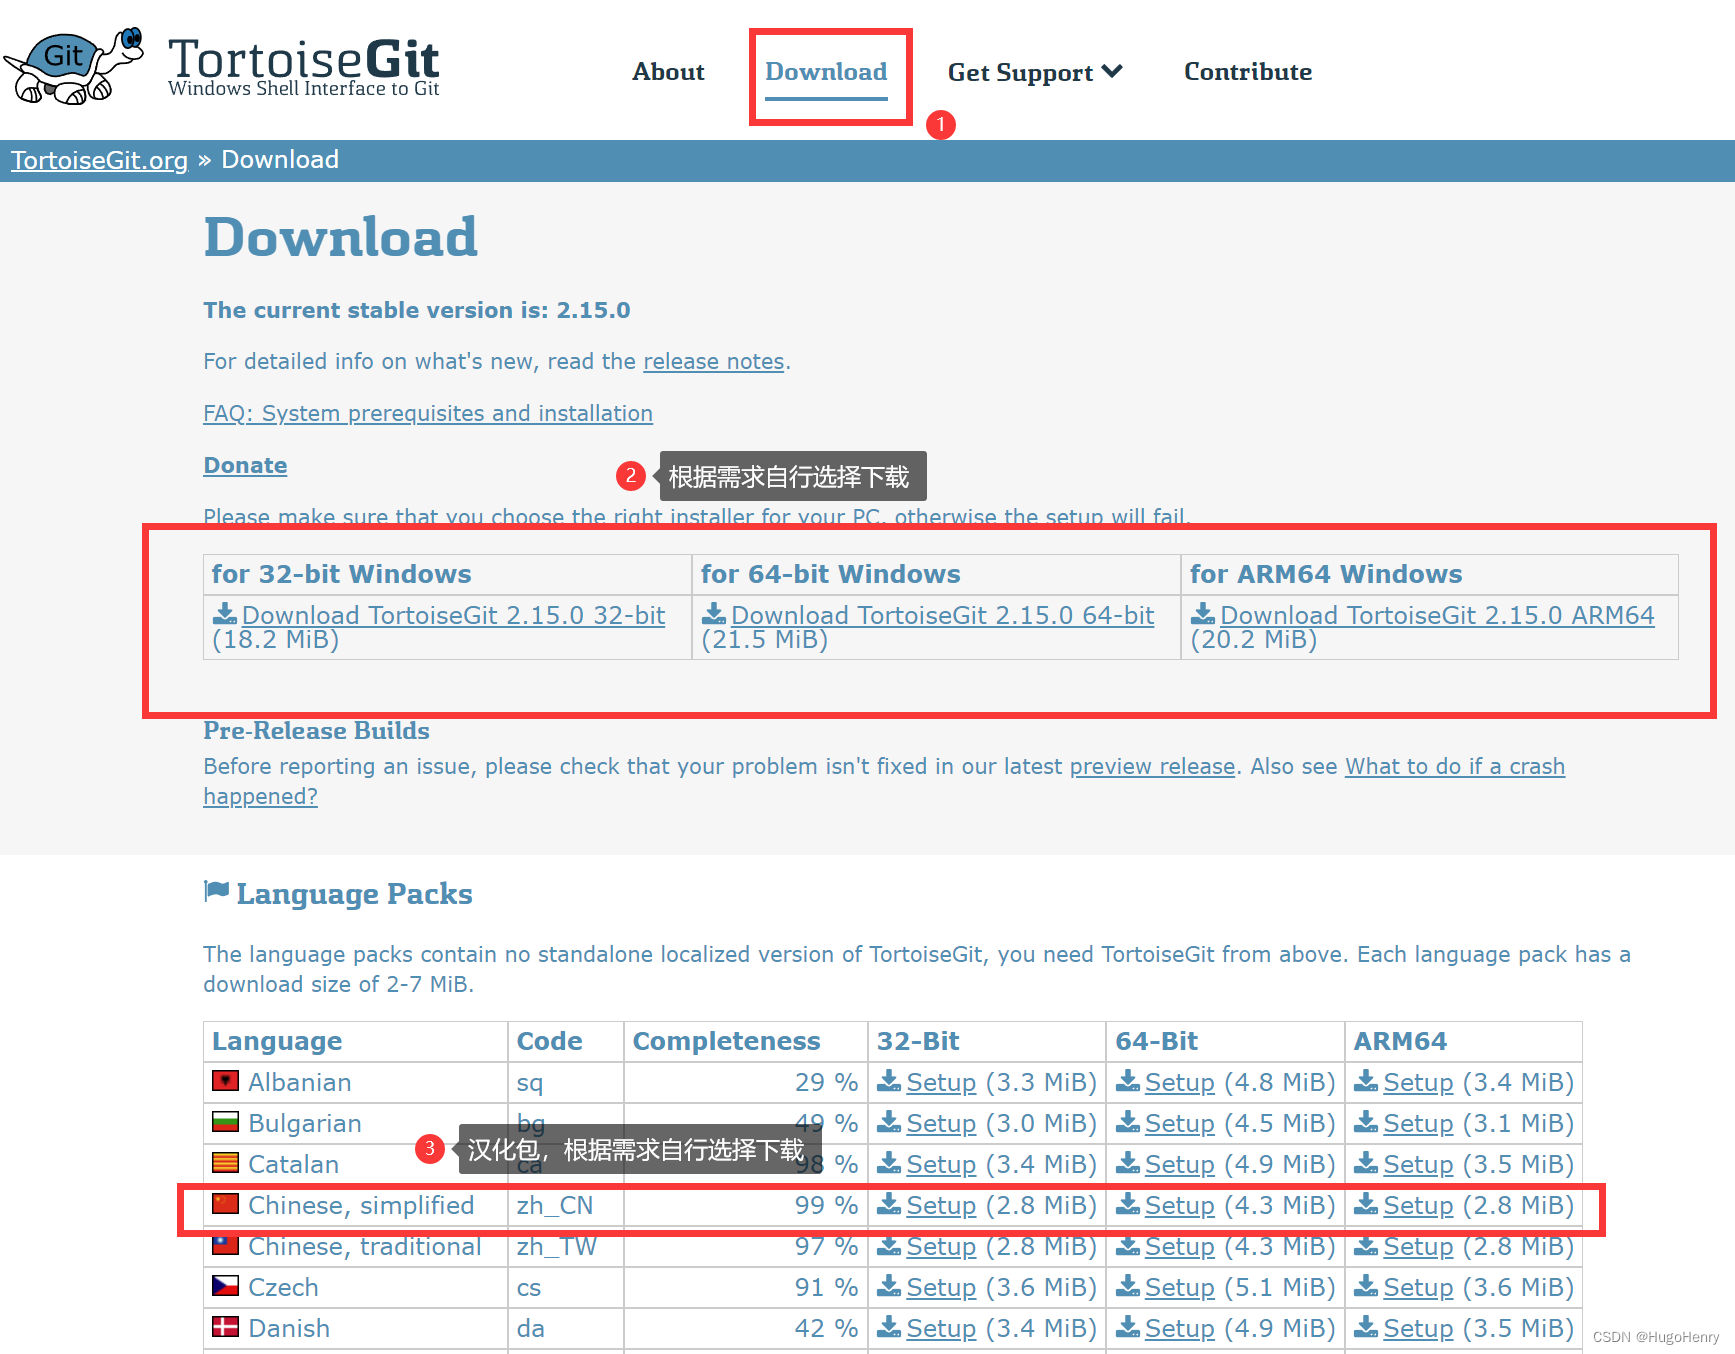Download Catalan ARM64 Setup
Screen dimensions: 1735x1354
[1418, 1164]
